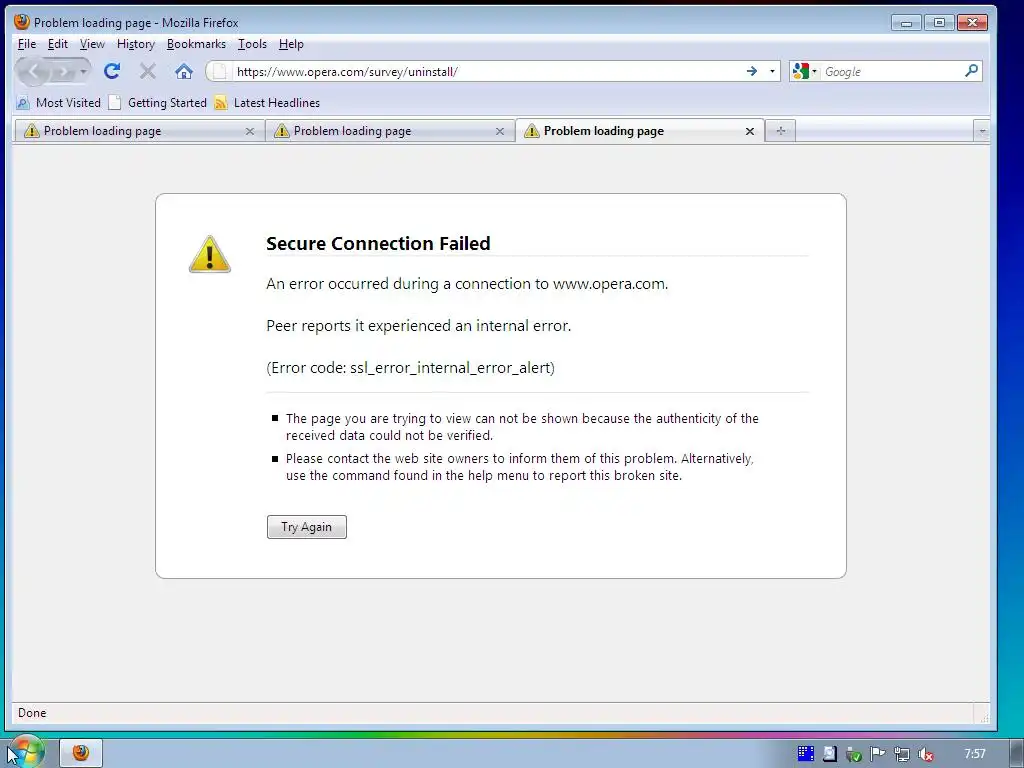Click the blue grid tray icon

point(805,754)
